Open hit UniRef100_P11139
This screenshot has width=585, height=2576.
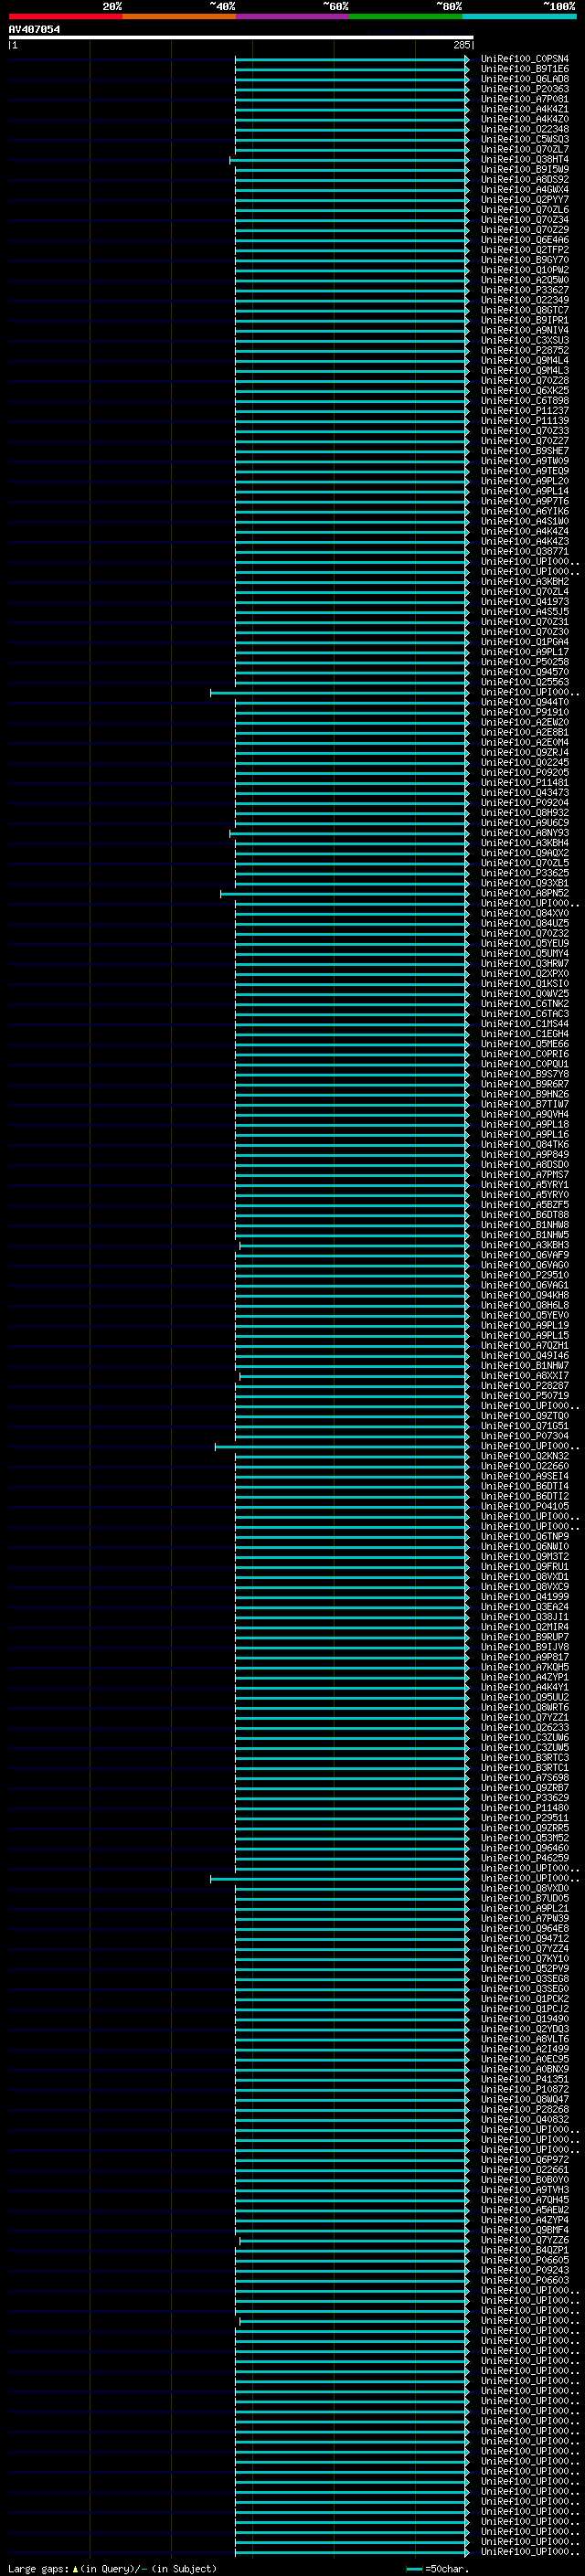[525, 421]
